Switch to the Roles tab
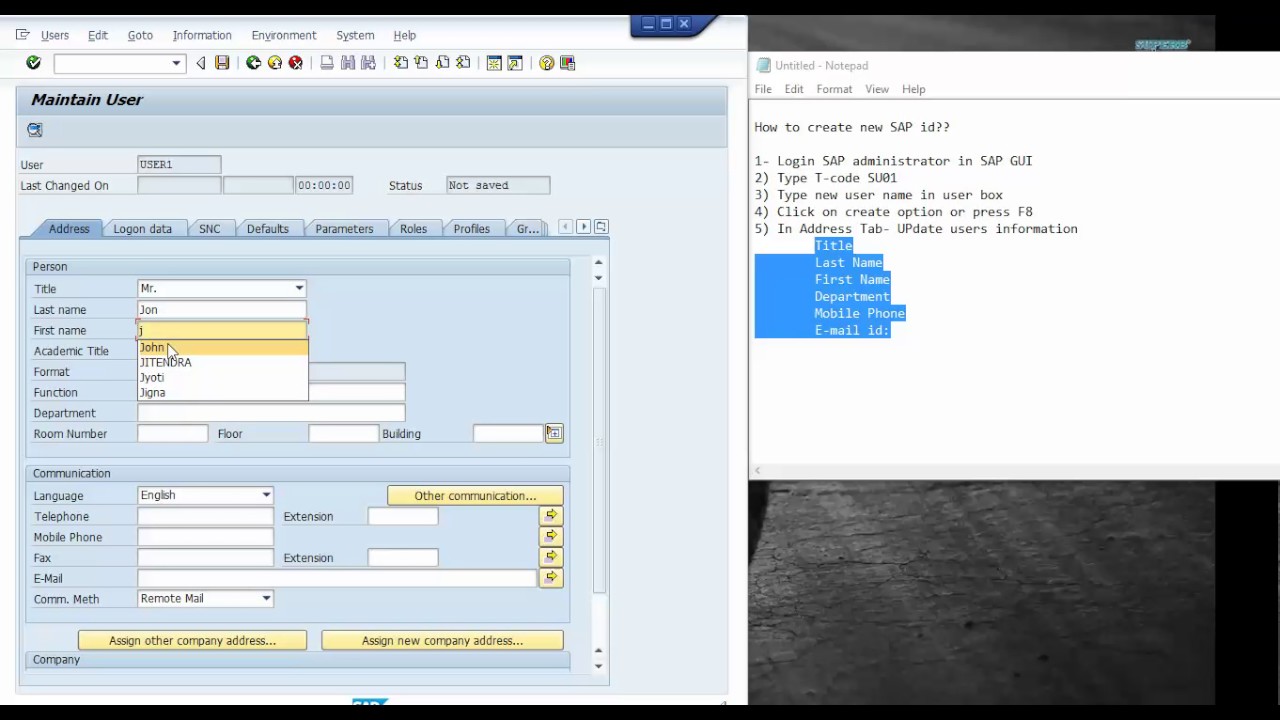Image resolution: width=1280 pixels, height=720 pixels. click(x=413, y=229)
